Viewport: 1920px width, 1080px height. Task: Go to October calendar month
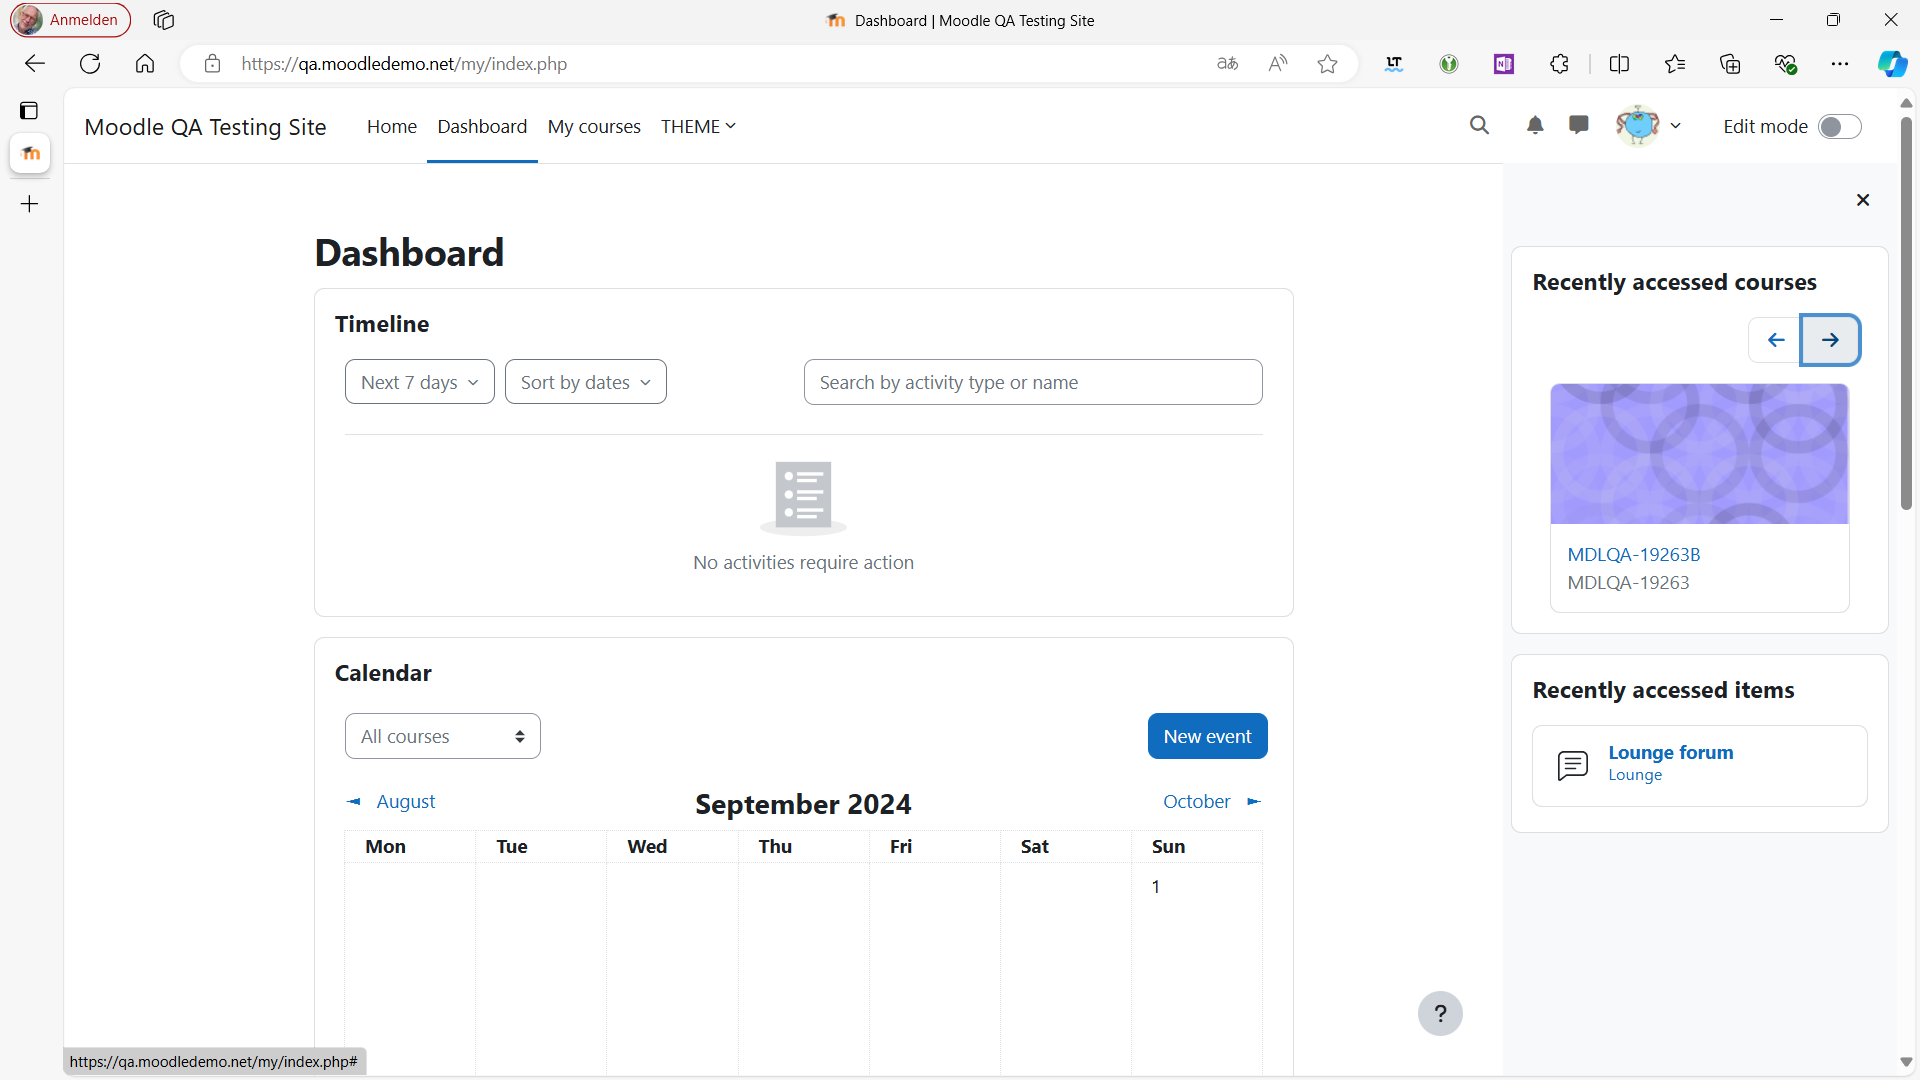(1212, 801)
